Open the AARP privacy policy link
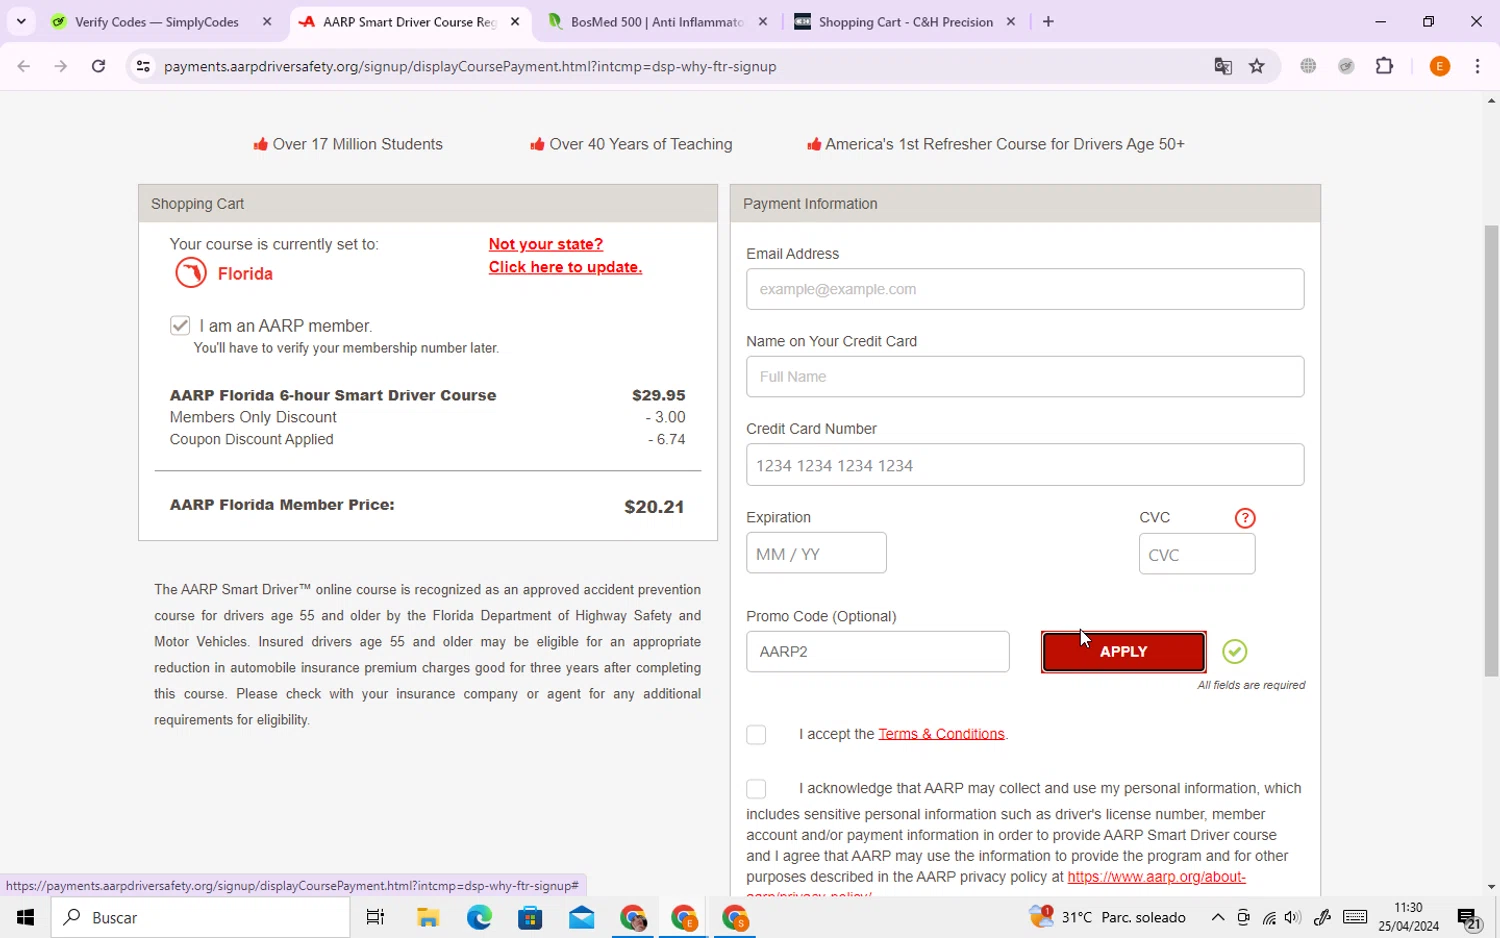This screenshot has width=1500, height=938. coord(1156,877)
